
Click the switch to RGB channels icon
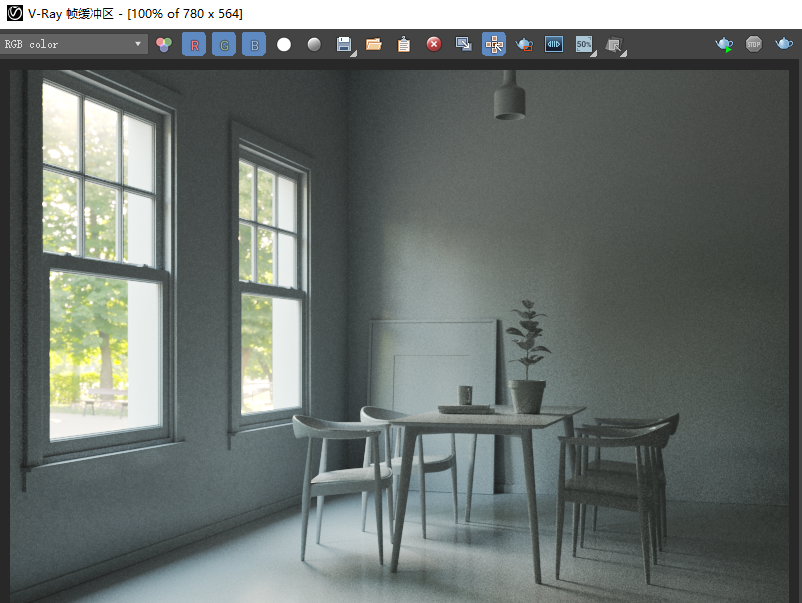point(164,44)
